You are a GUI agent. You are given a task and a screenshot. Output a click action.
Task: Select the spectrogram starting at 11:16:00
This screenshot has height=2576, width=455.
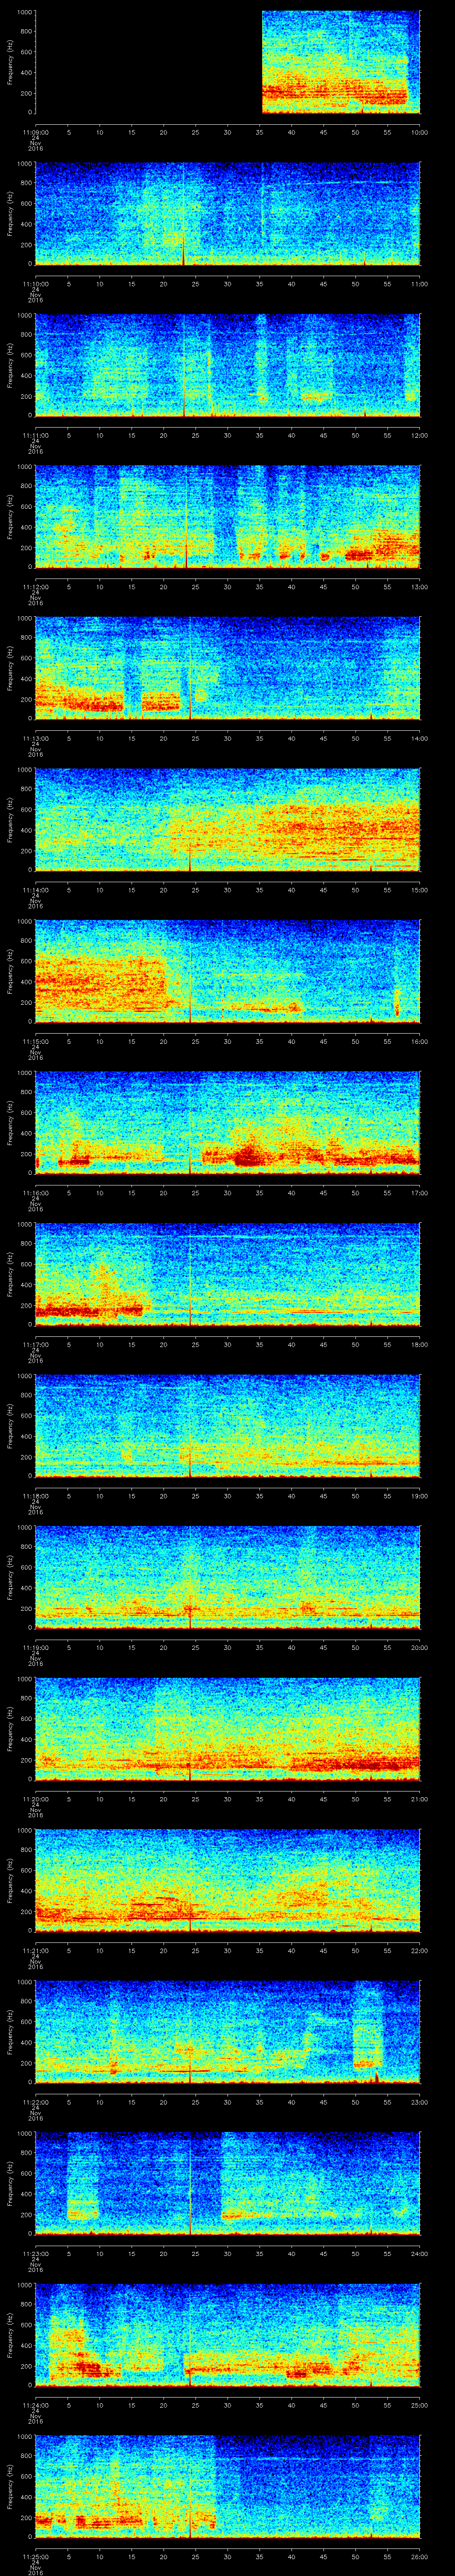pos(228,1122)
